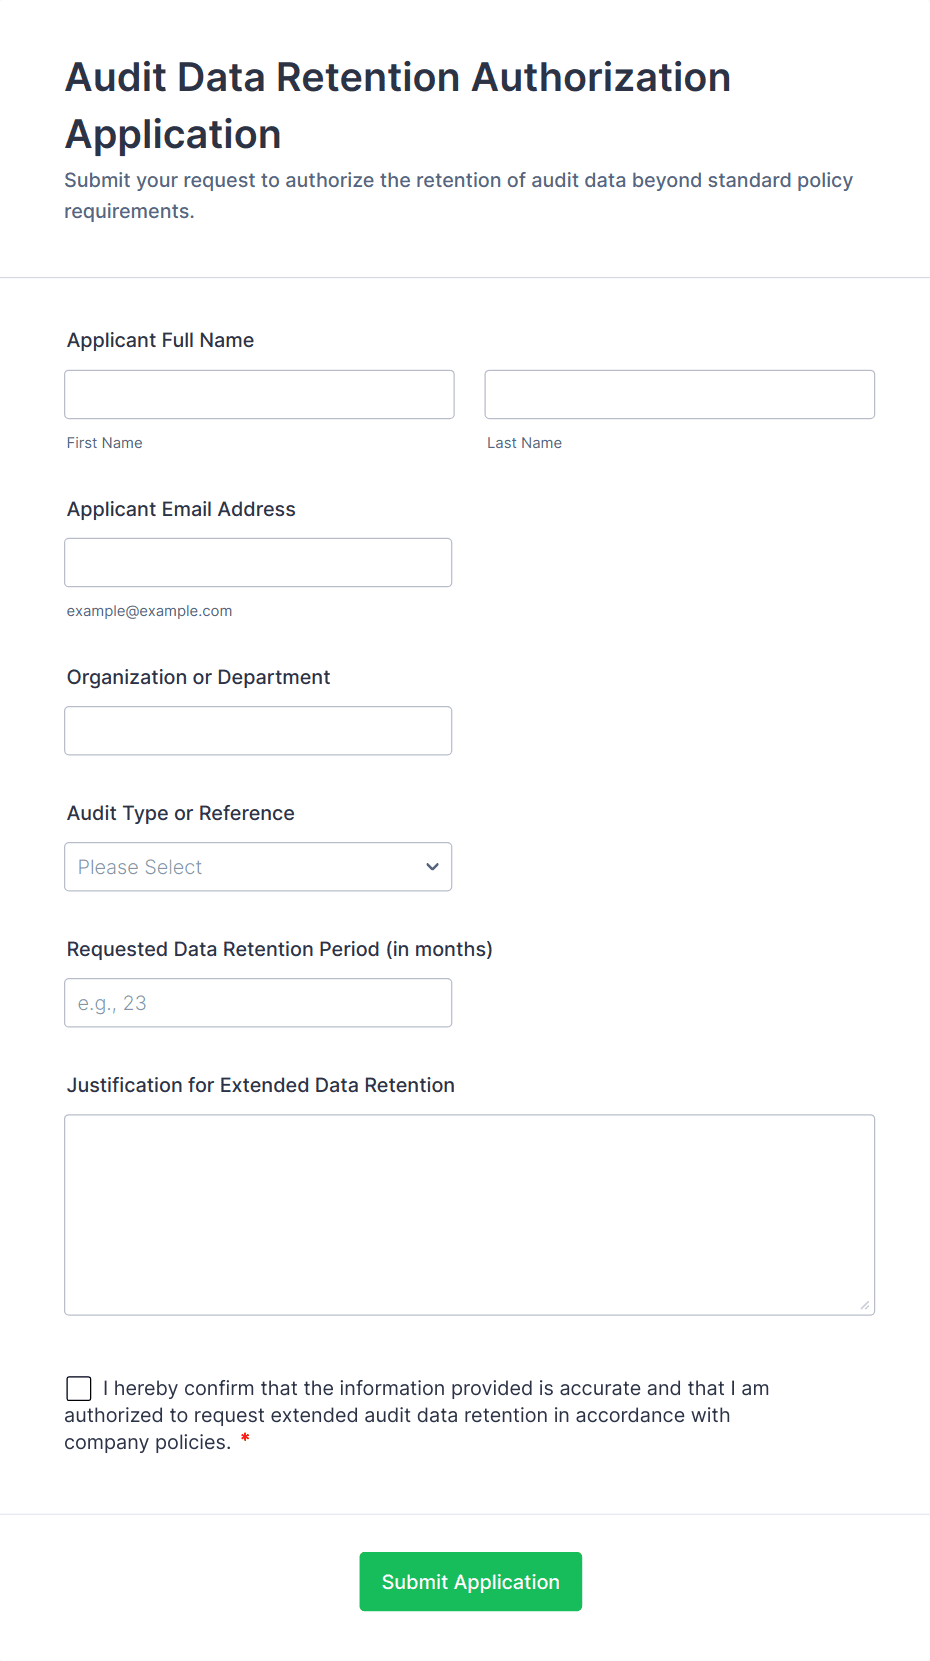Select the Organization or Department text box
Screen dimensions: 930x1661
coord(258,731)
